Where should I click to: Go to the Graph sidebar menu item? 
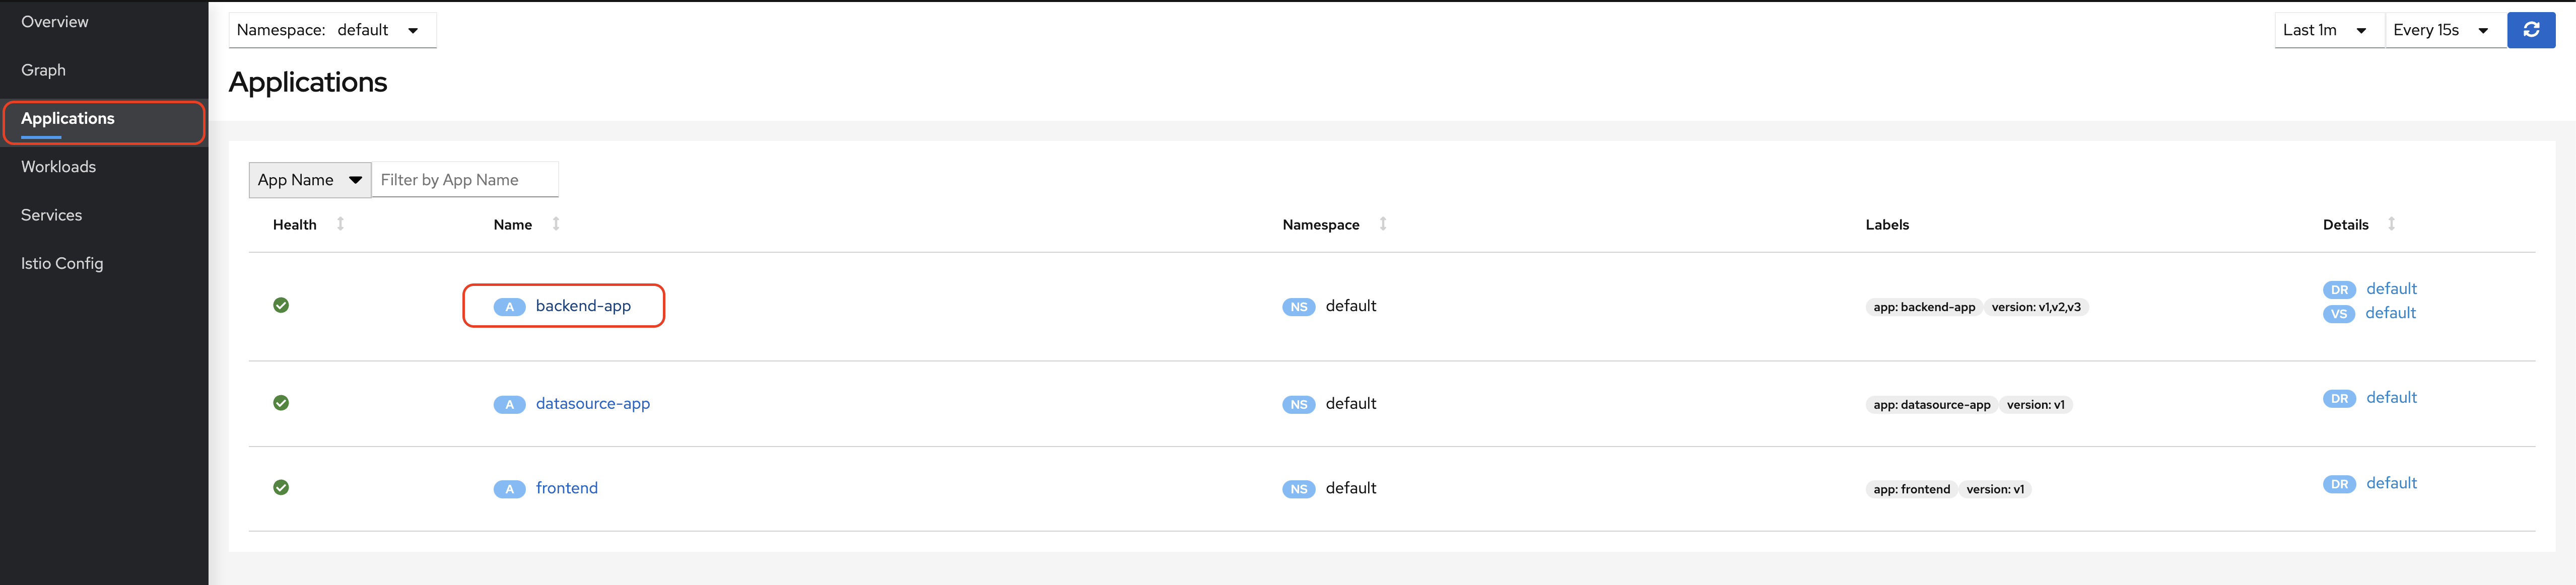[x=44, y=70]
